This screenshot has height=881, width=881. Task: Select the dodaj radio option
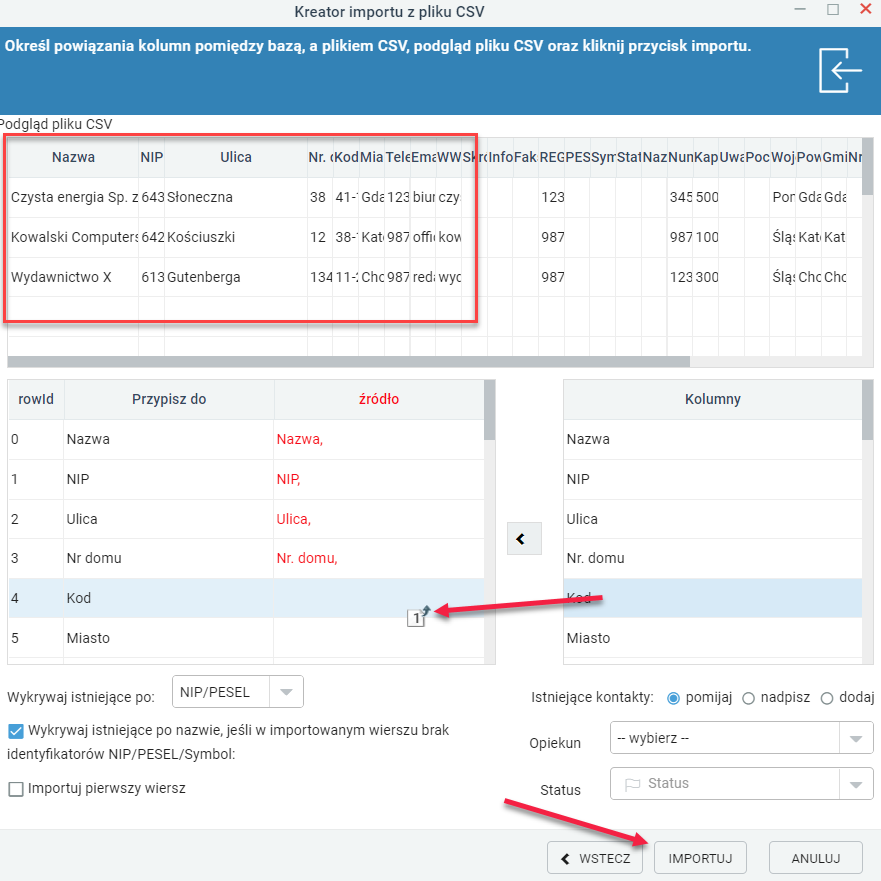pos(826,698)
